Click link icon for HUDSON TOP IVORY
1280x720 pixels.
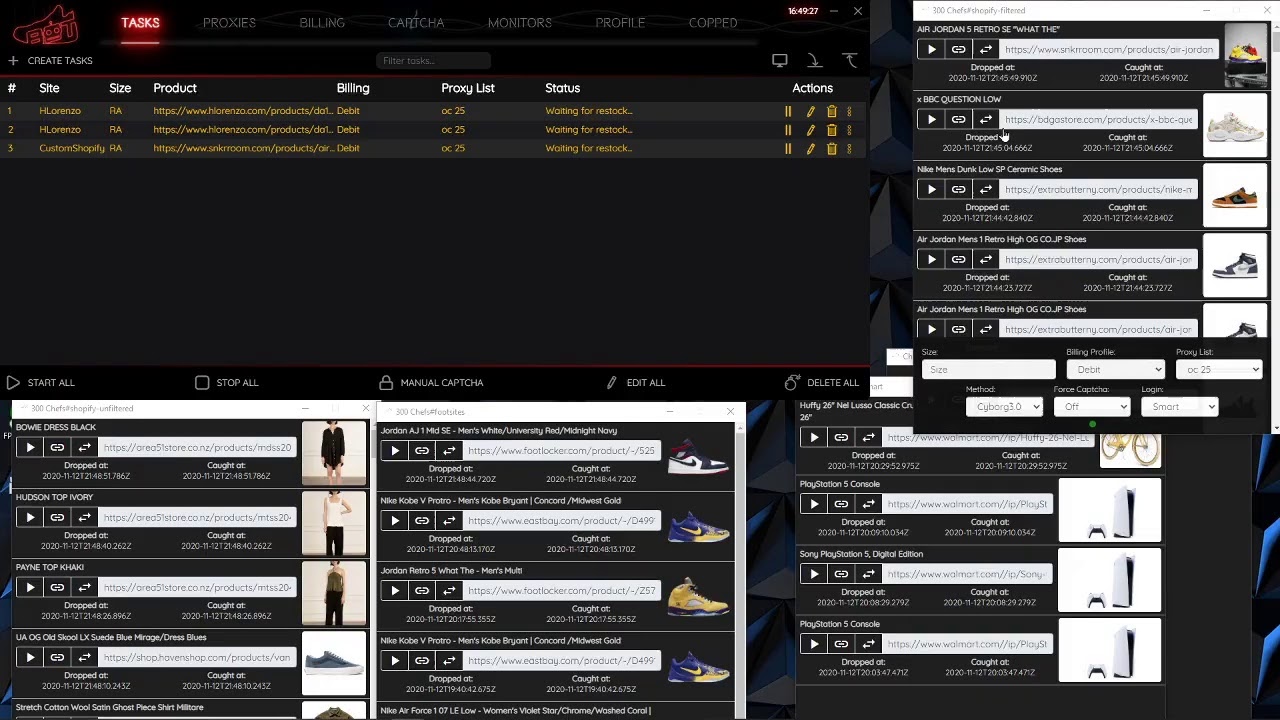point(57,517)
